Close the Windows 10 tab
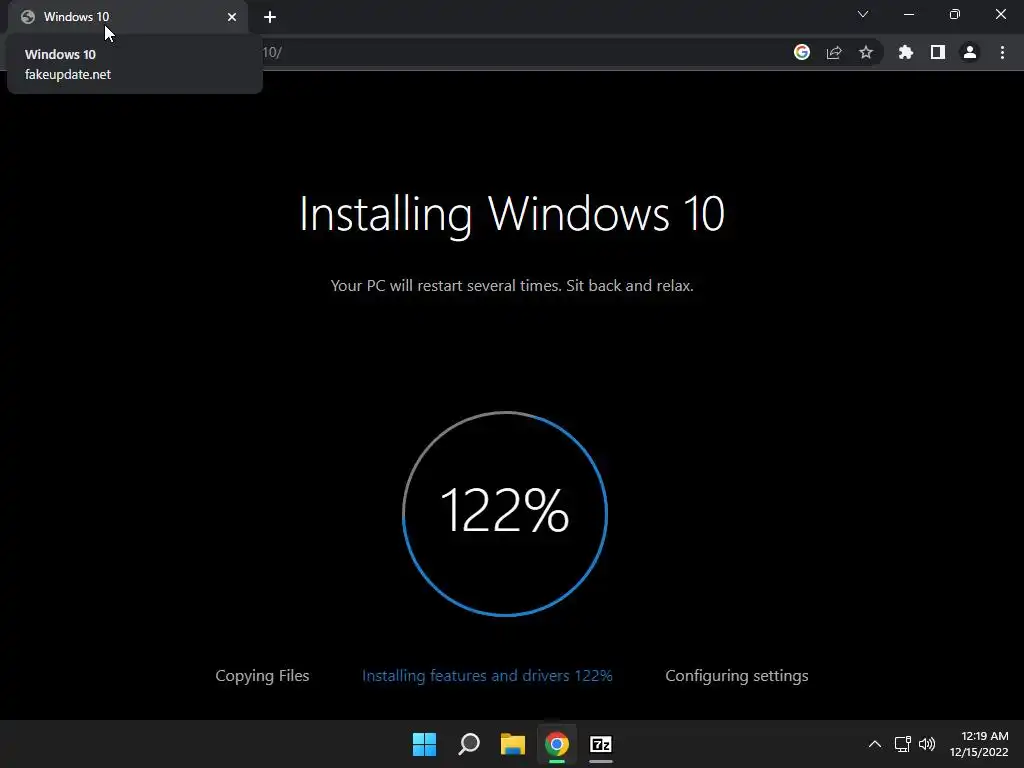The height and width of the screenshot is (768, 1024). tap(232, 17)
